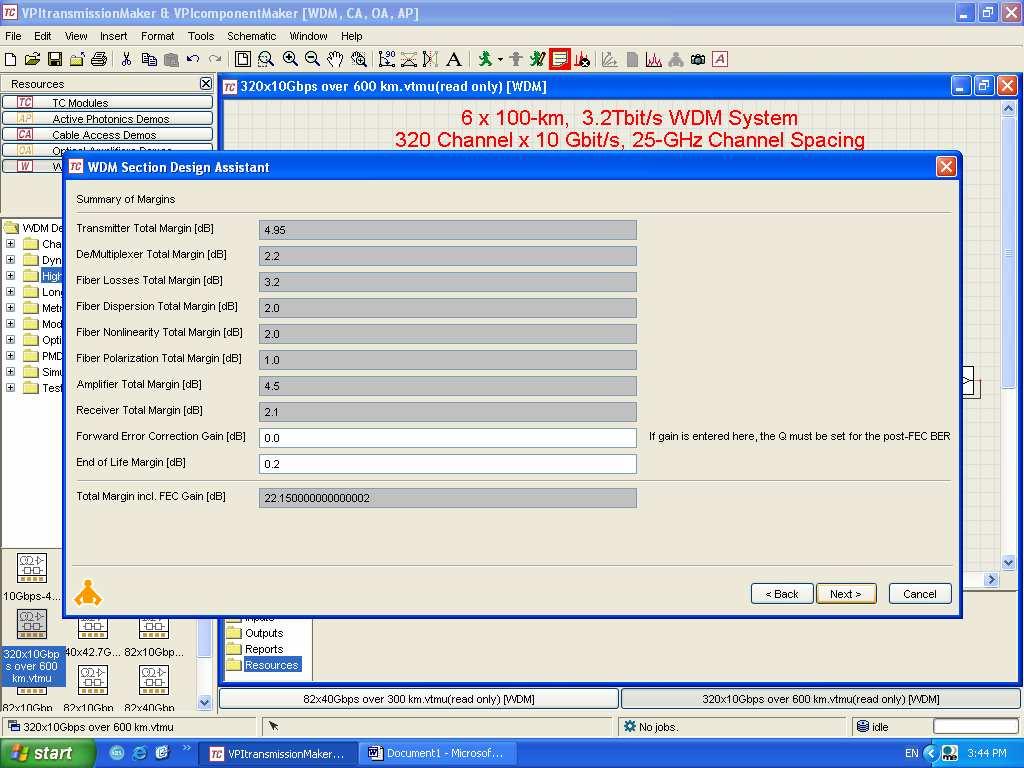Screen dimensions: 1024x768
Task: Click the Rotate 90 degrees icon
Action: (387, 59)
